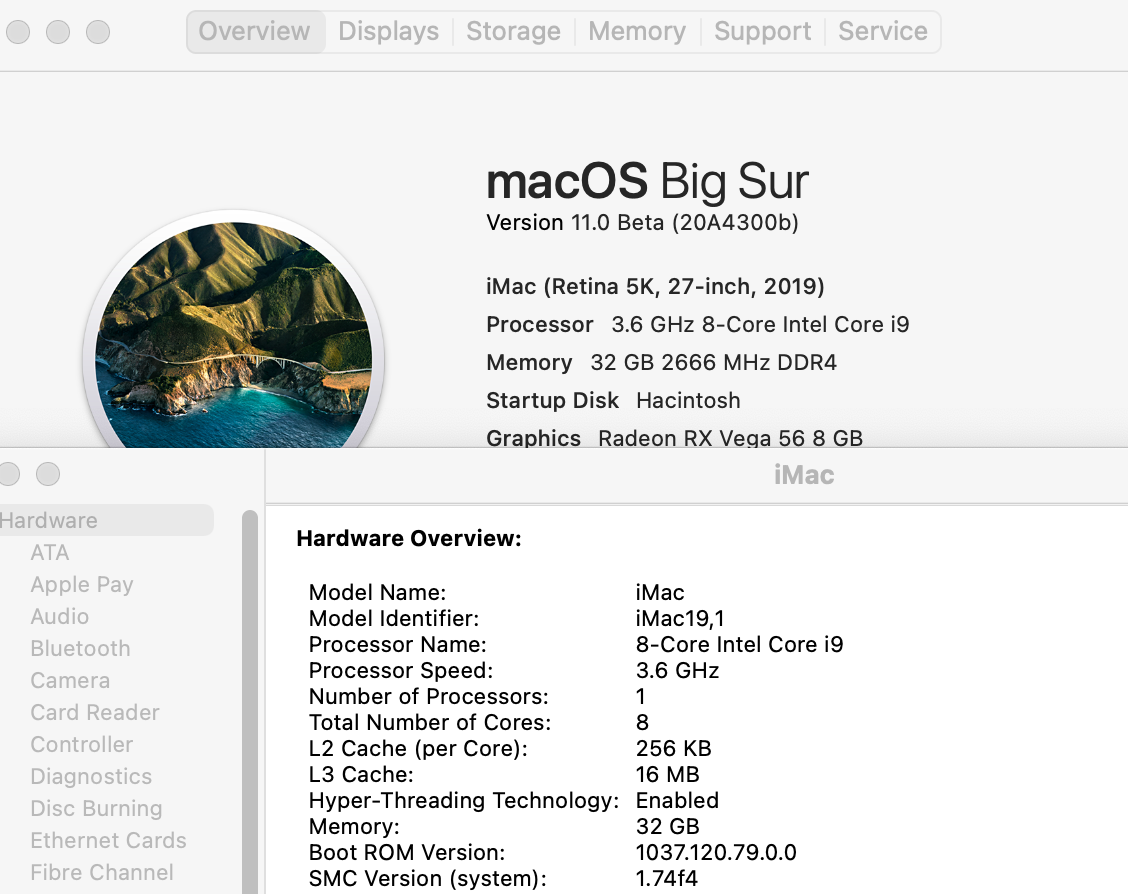1128x894 pixels.
Task: Open the Displays tab
Action: point(388,32)
